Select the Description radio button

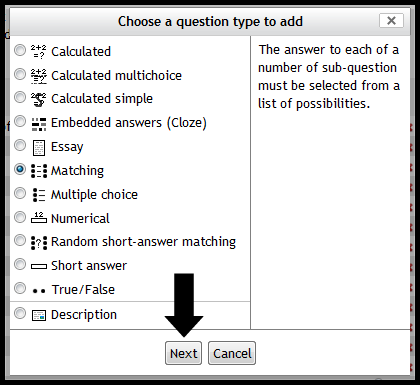pos(20,313)
